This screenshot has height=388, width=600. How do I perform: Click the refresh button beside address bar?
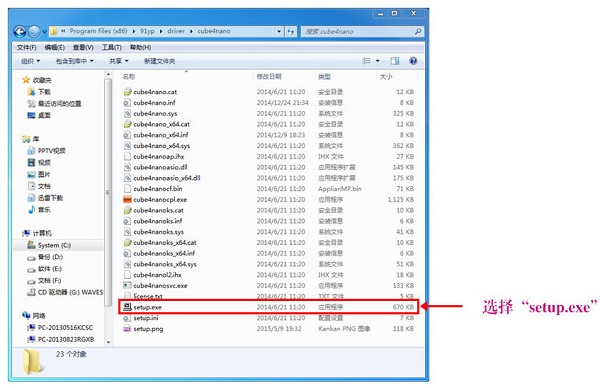click(x=291, y=31)
